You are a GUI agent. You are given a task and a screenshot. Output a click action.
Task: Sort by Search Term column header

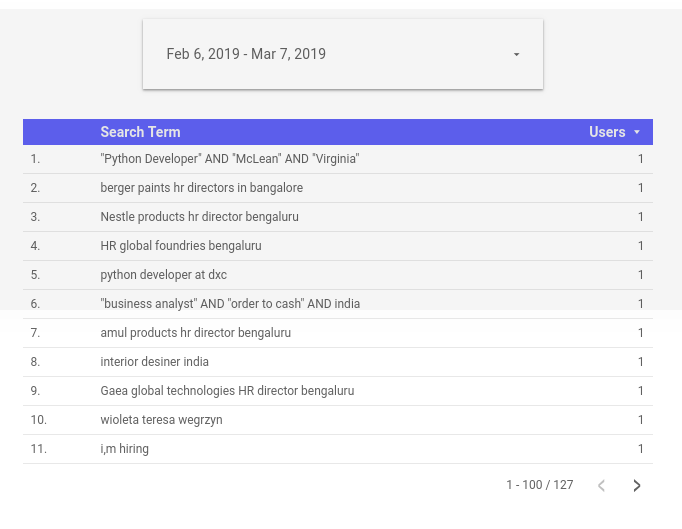point(140,132)
